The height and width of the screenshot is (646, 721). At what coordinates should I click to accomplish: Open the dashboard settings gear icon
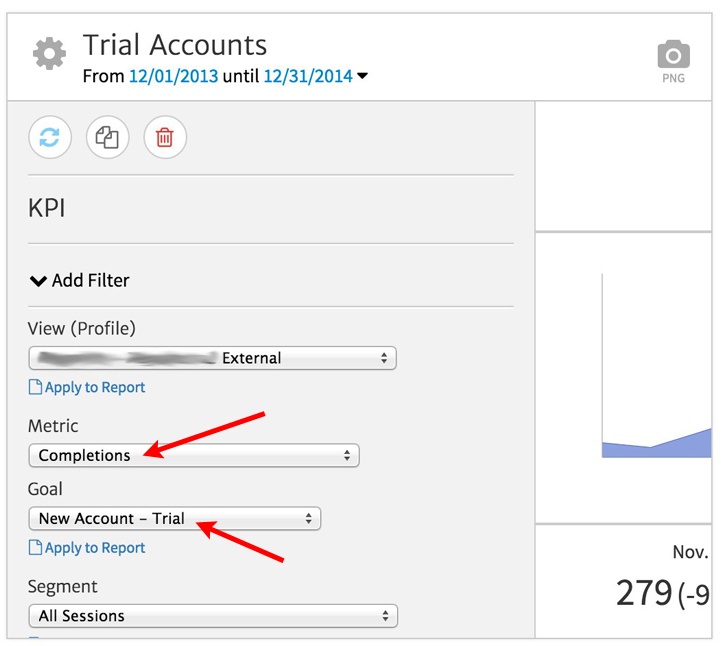49,54
